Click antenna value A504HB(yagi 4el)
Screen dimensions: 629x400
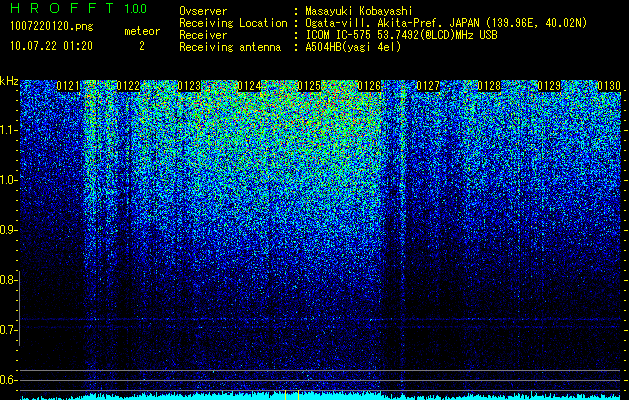pos(353,47)
